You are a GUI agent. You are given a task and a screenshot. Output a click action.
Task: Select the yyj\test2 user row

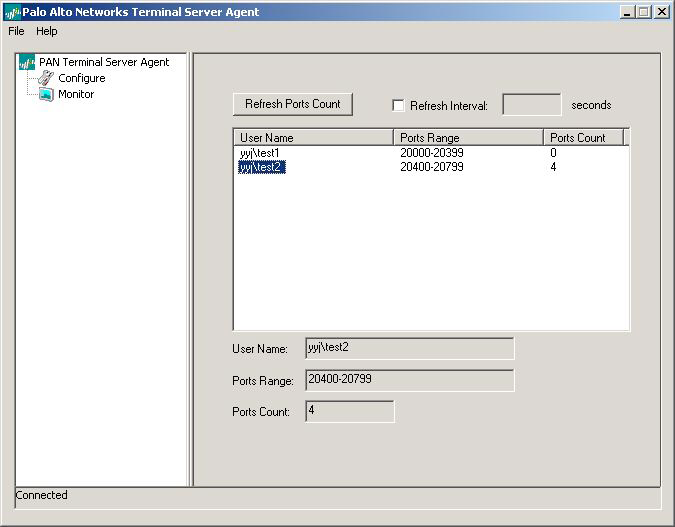(261, 167)
